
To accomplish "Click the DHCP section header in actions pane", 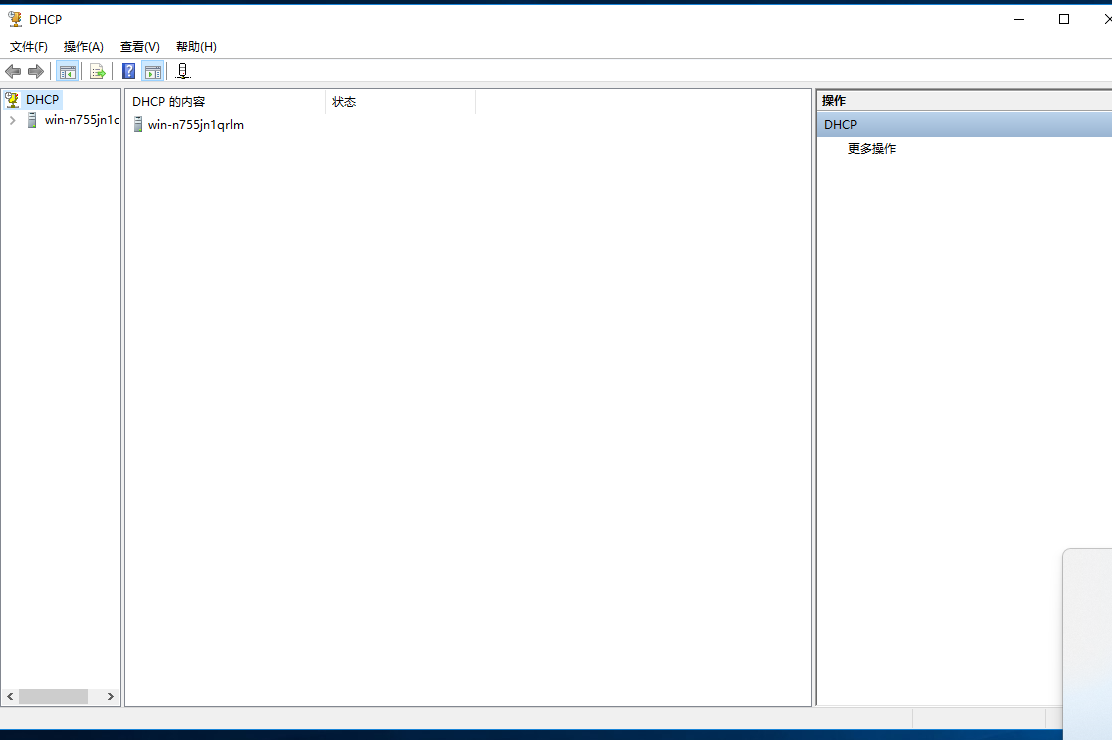I will (x=964, y=125).
